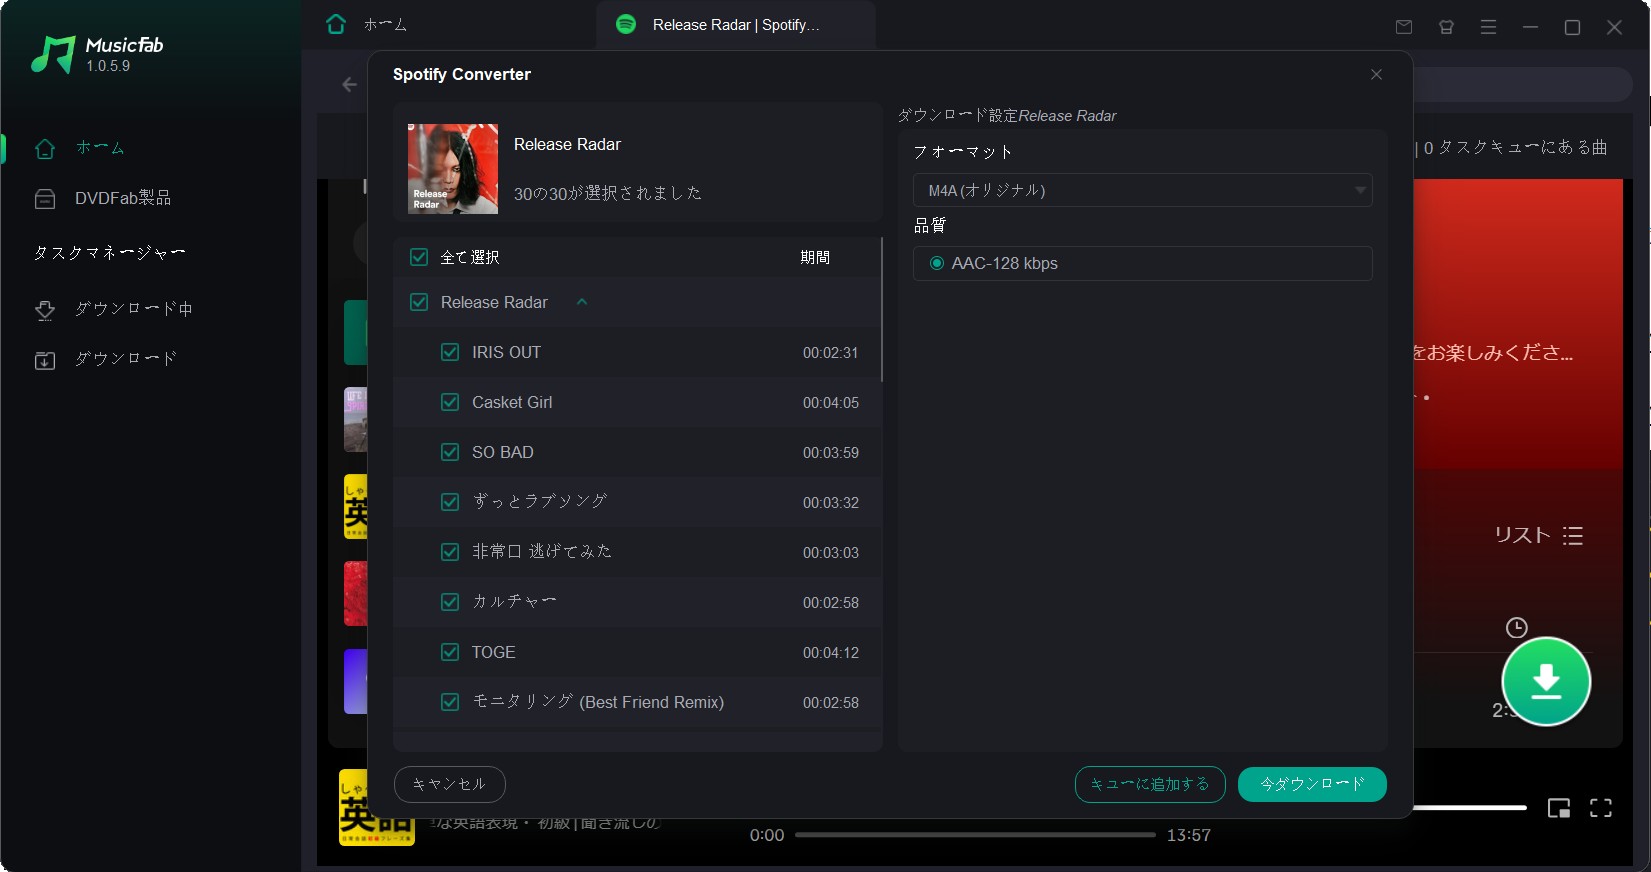
Task: Switch to the Release Radar | Spotify tab
Action: pos(736,25)
